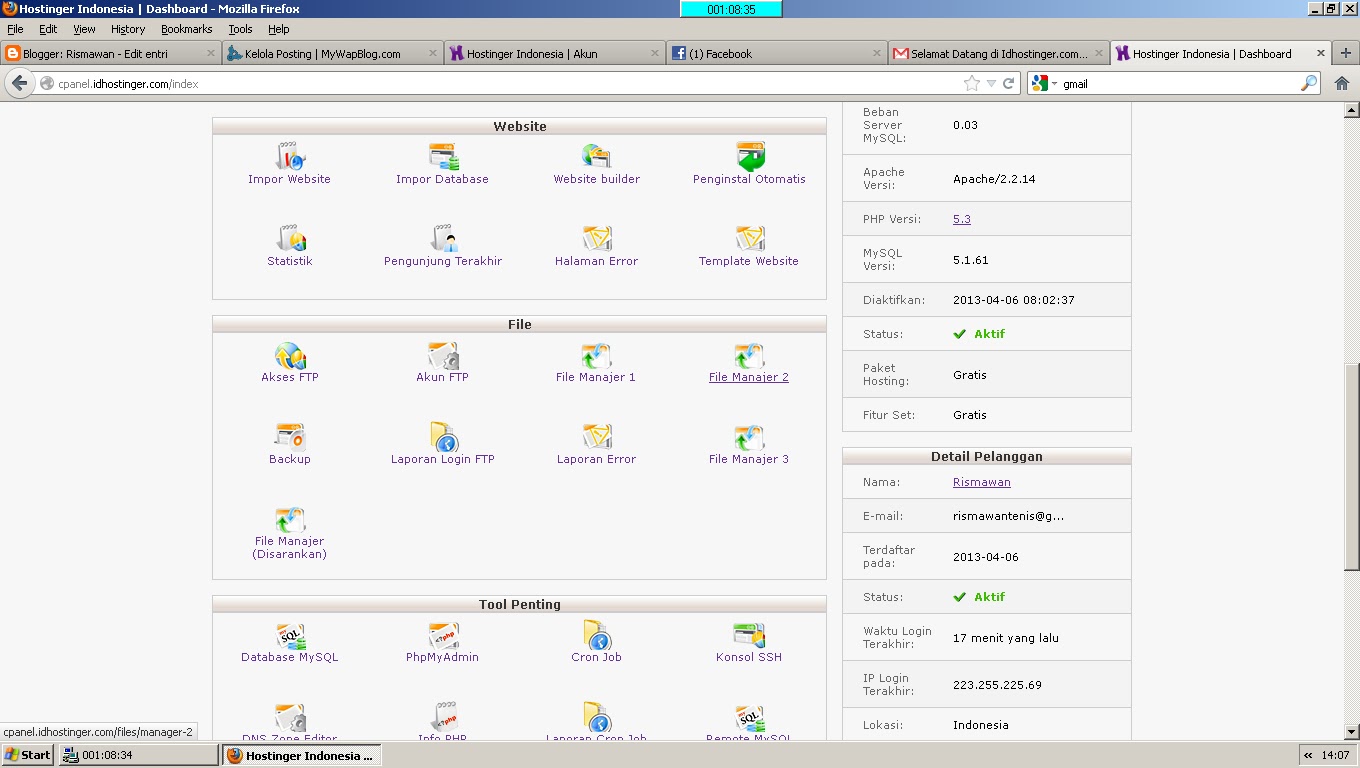Screen dimensions: 1360x768
Task: Open the Akun FTP icon
Action: [x=443, y=354]
